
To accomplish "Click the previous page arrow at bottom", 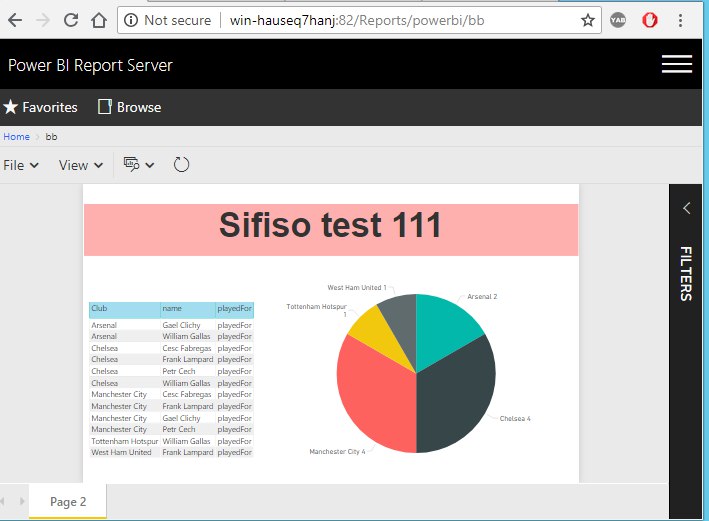I will (x=3, y=501).
